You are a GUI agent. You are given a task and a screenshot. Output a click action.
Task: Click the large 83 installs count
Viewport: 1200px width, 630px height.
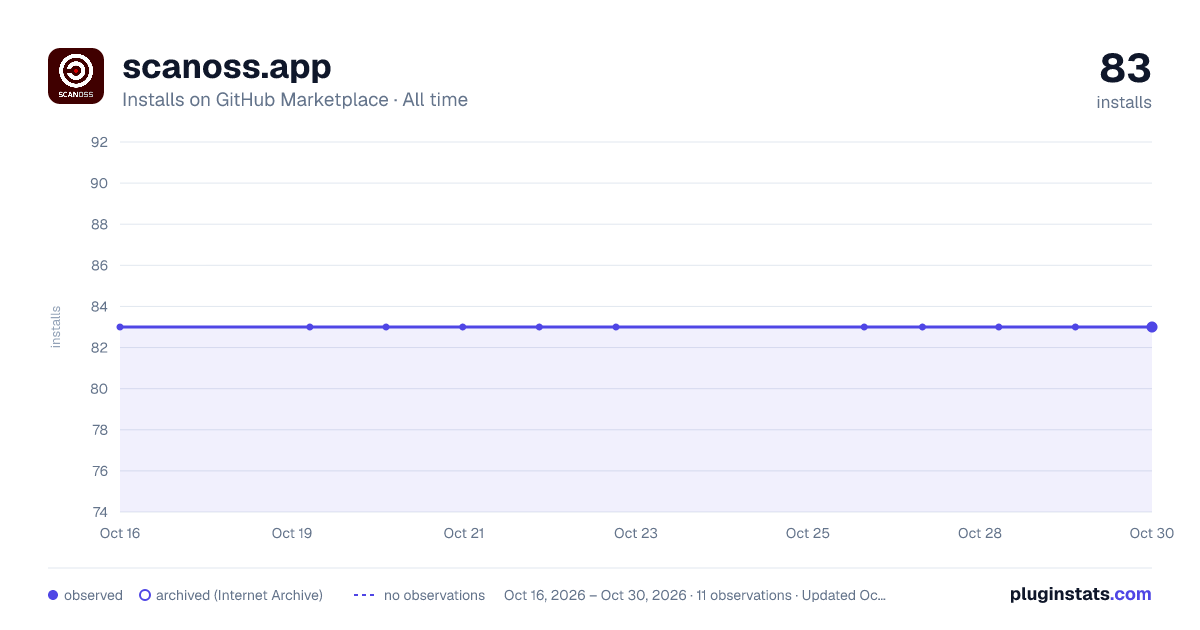tap(1125, 69)
